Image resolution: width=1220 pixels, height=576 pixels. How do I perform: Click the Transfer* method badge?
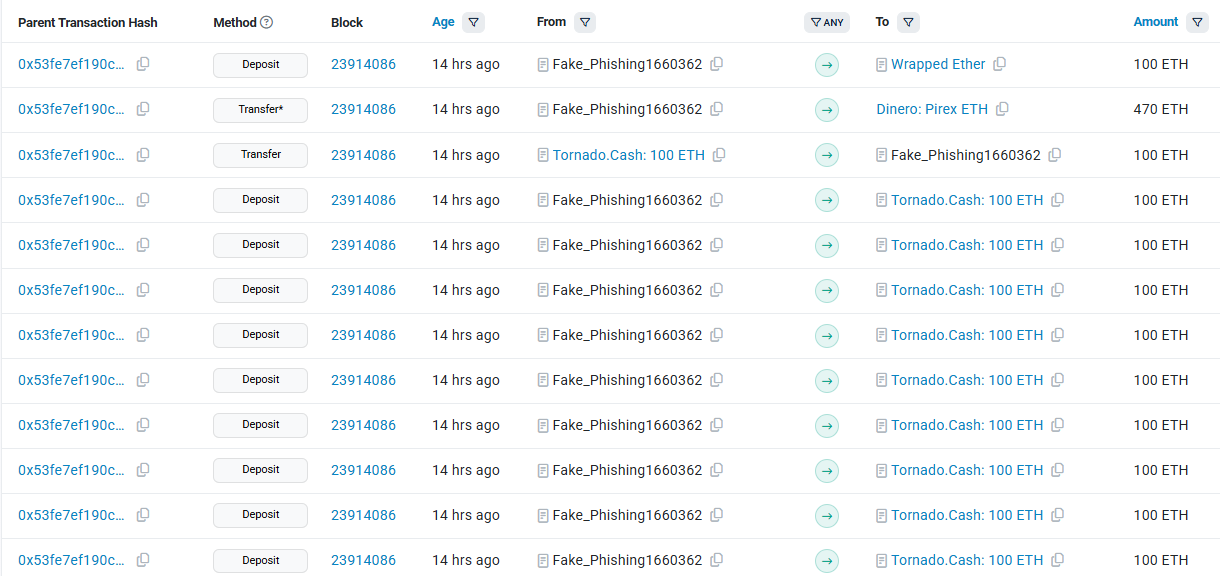pyautogui.click(x=260, y=110)
